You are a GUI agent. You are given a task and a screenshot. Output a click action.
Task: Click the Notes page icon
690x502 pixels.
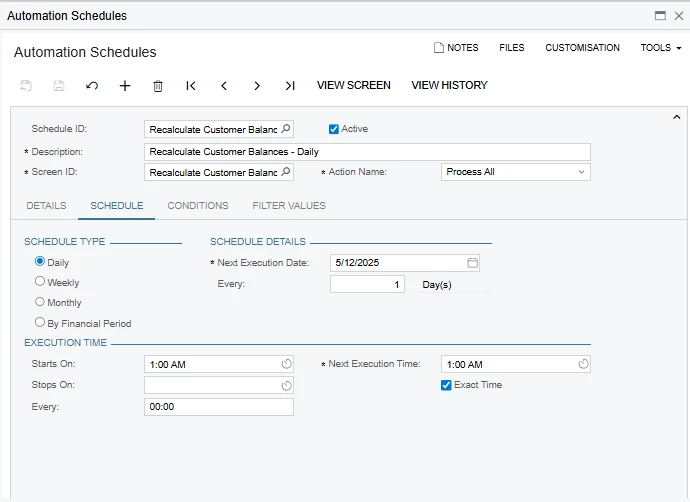point(439,48)
